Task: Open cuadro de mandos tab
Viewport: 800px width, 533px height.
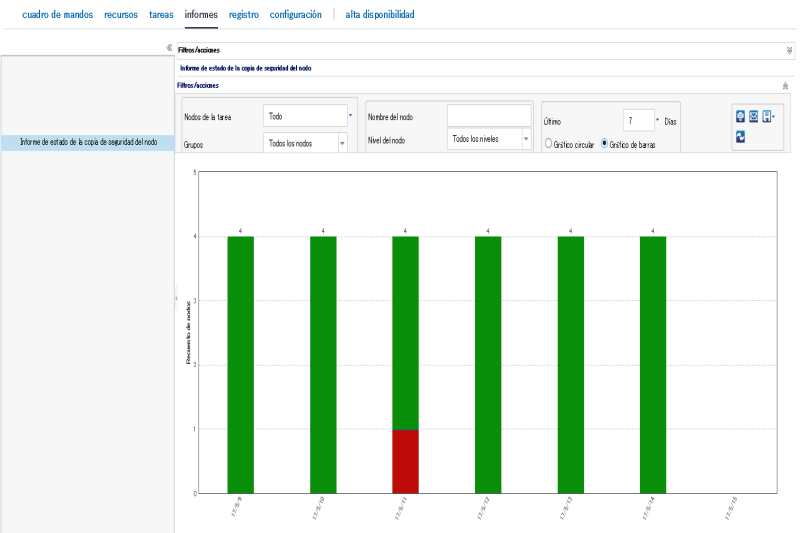Action: (x=58, y=15)
